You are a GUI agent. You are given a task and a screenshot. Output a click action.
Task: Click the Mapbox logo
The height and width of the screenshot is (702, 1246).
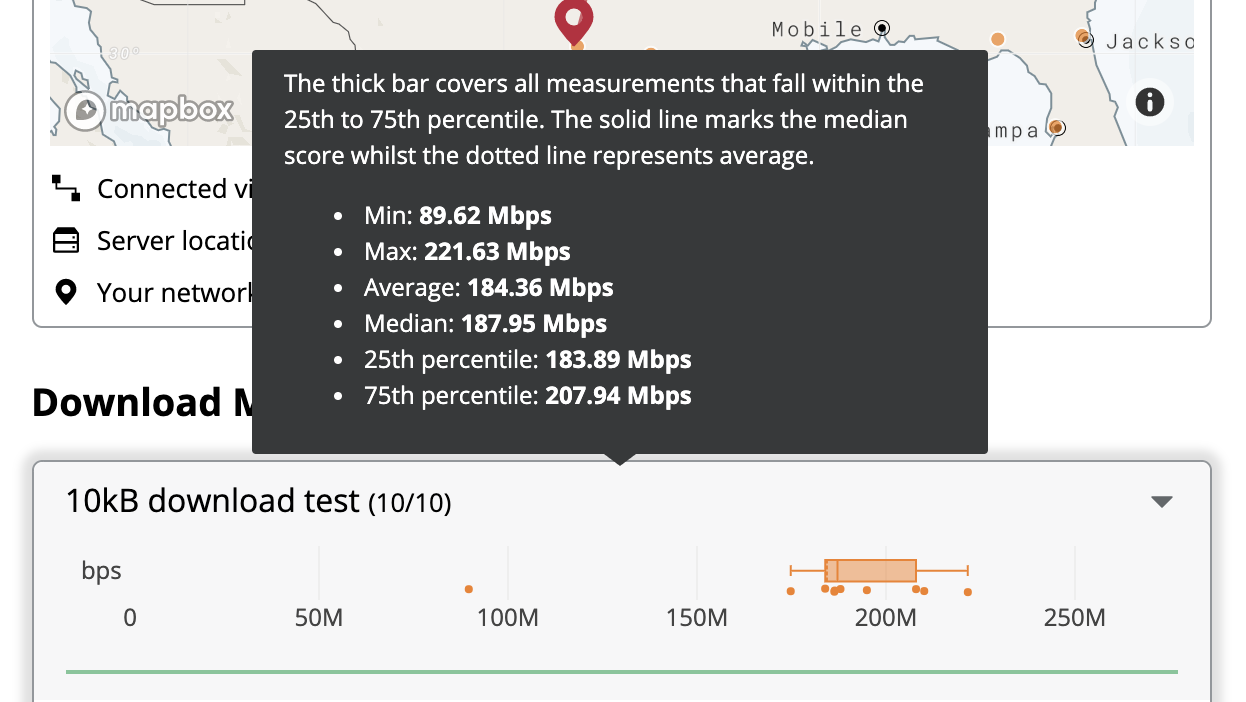click(x=150, y=110)
